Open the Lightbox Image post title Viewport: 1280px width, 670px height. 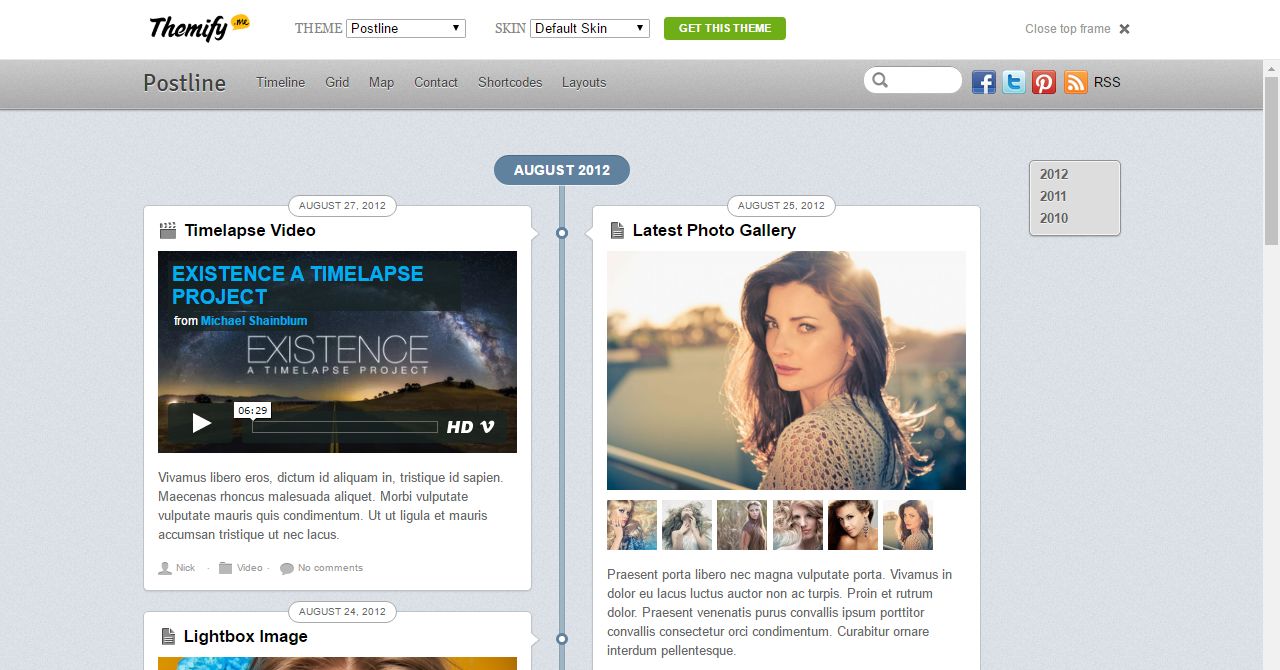[246, 636]
